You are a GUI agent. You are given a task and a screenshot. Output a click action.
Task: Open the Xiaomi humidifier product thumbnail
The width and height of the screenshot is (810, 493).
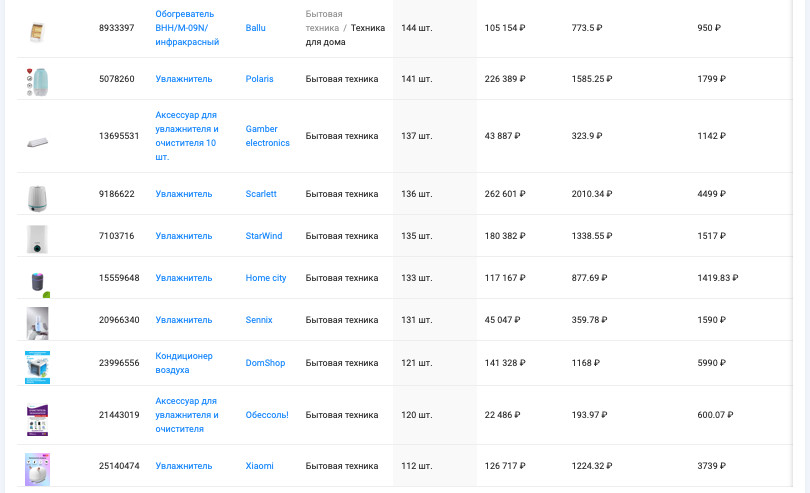point(37,470)
